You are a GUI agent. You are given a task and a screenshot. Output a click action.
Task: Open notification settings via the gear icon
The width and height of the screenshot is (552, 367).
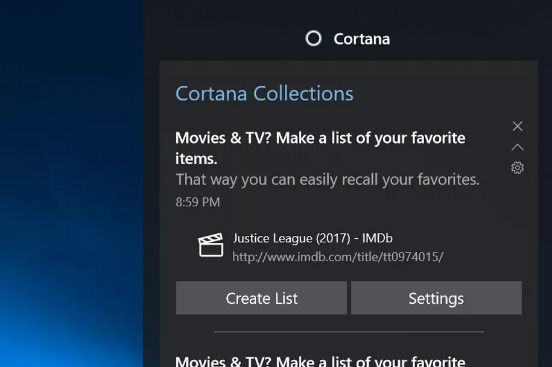click(517, 168)
